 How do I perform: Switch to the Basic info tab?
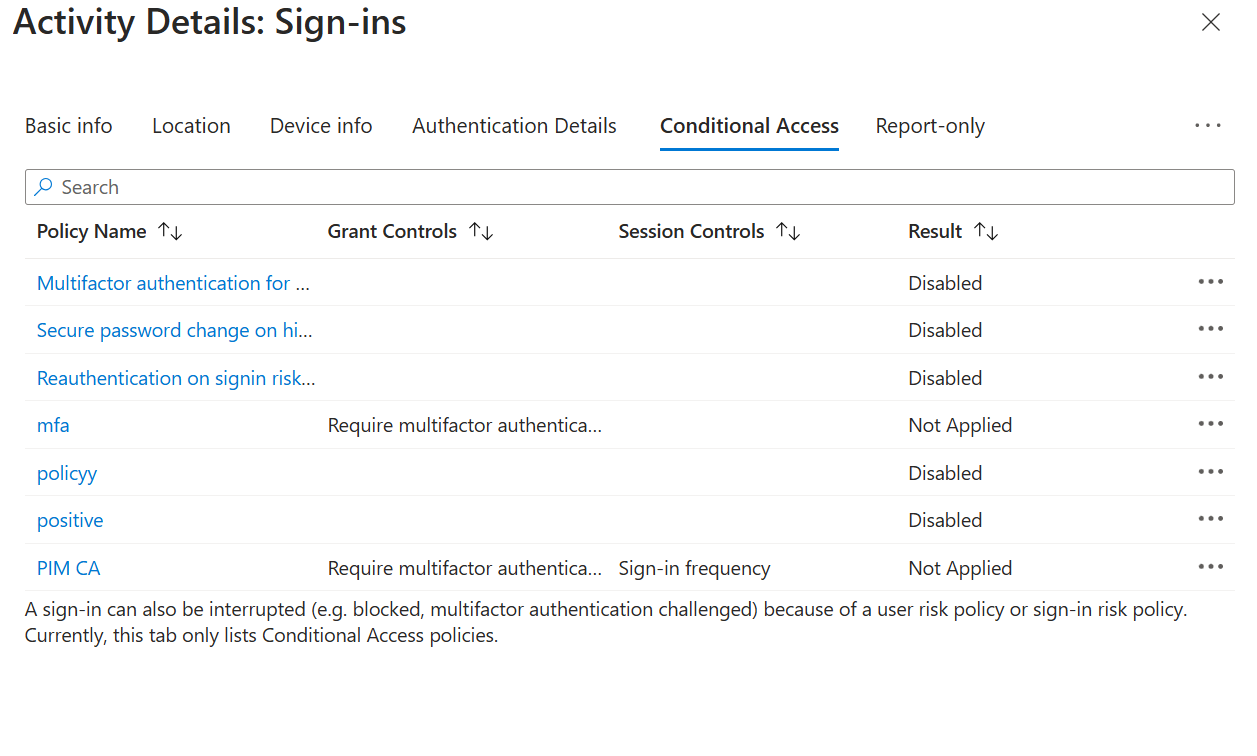coord(69,126)
